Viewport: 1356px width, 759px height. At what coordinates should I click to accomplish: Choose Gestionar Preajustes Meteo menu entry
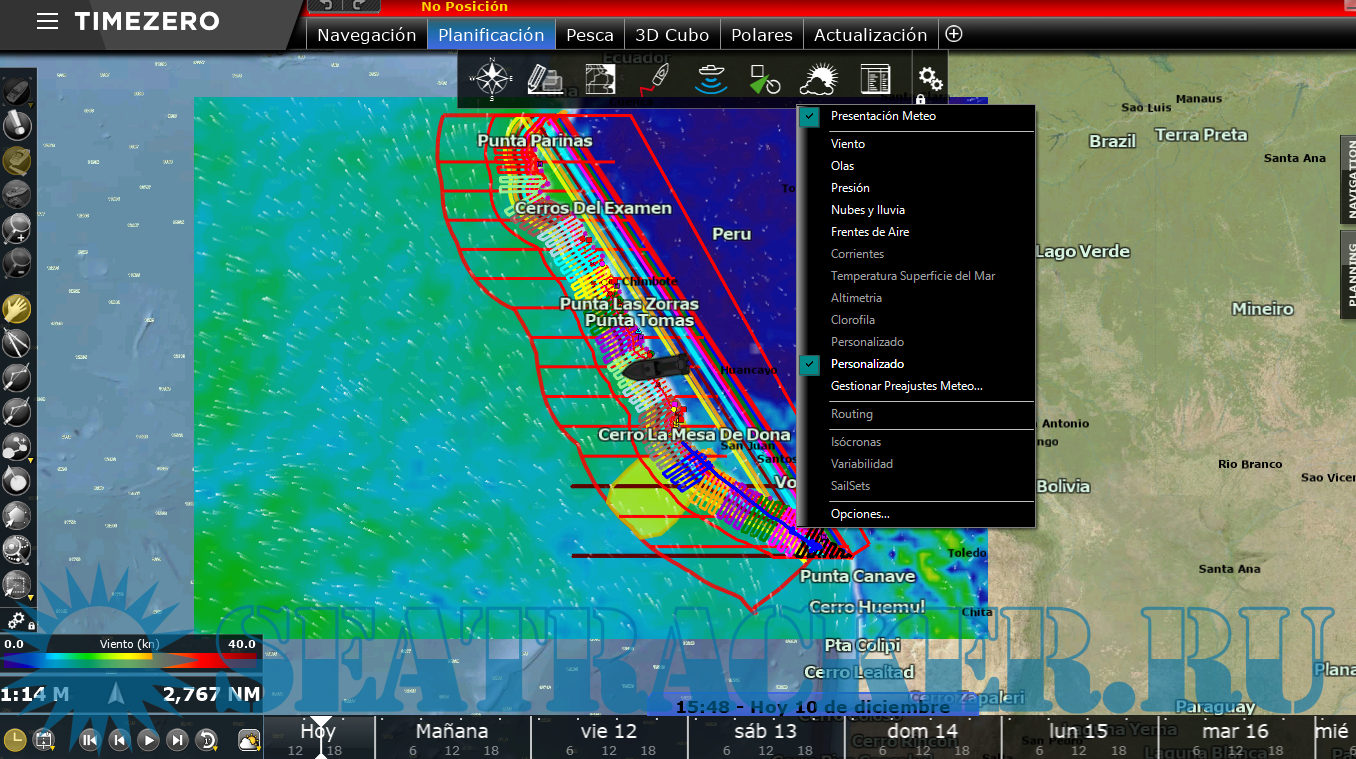click(x=906, y=386)
